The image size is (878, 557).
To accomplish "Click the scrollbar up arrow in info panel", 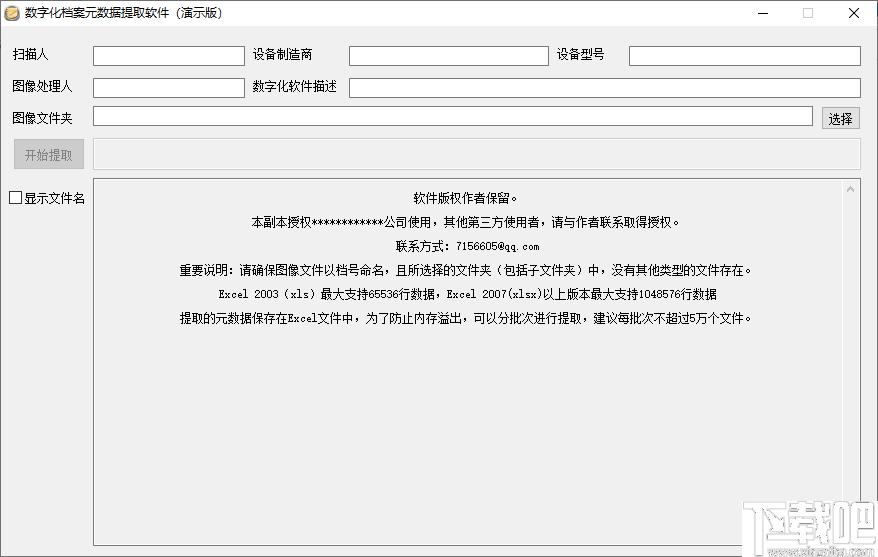I will [850, 189].
